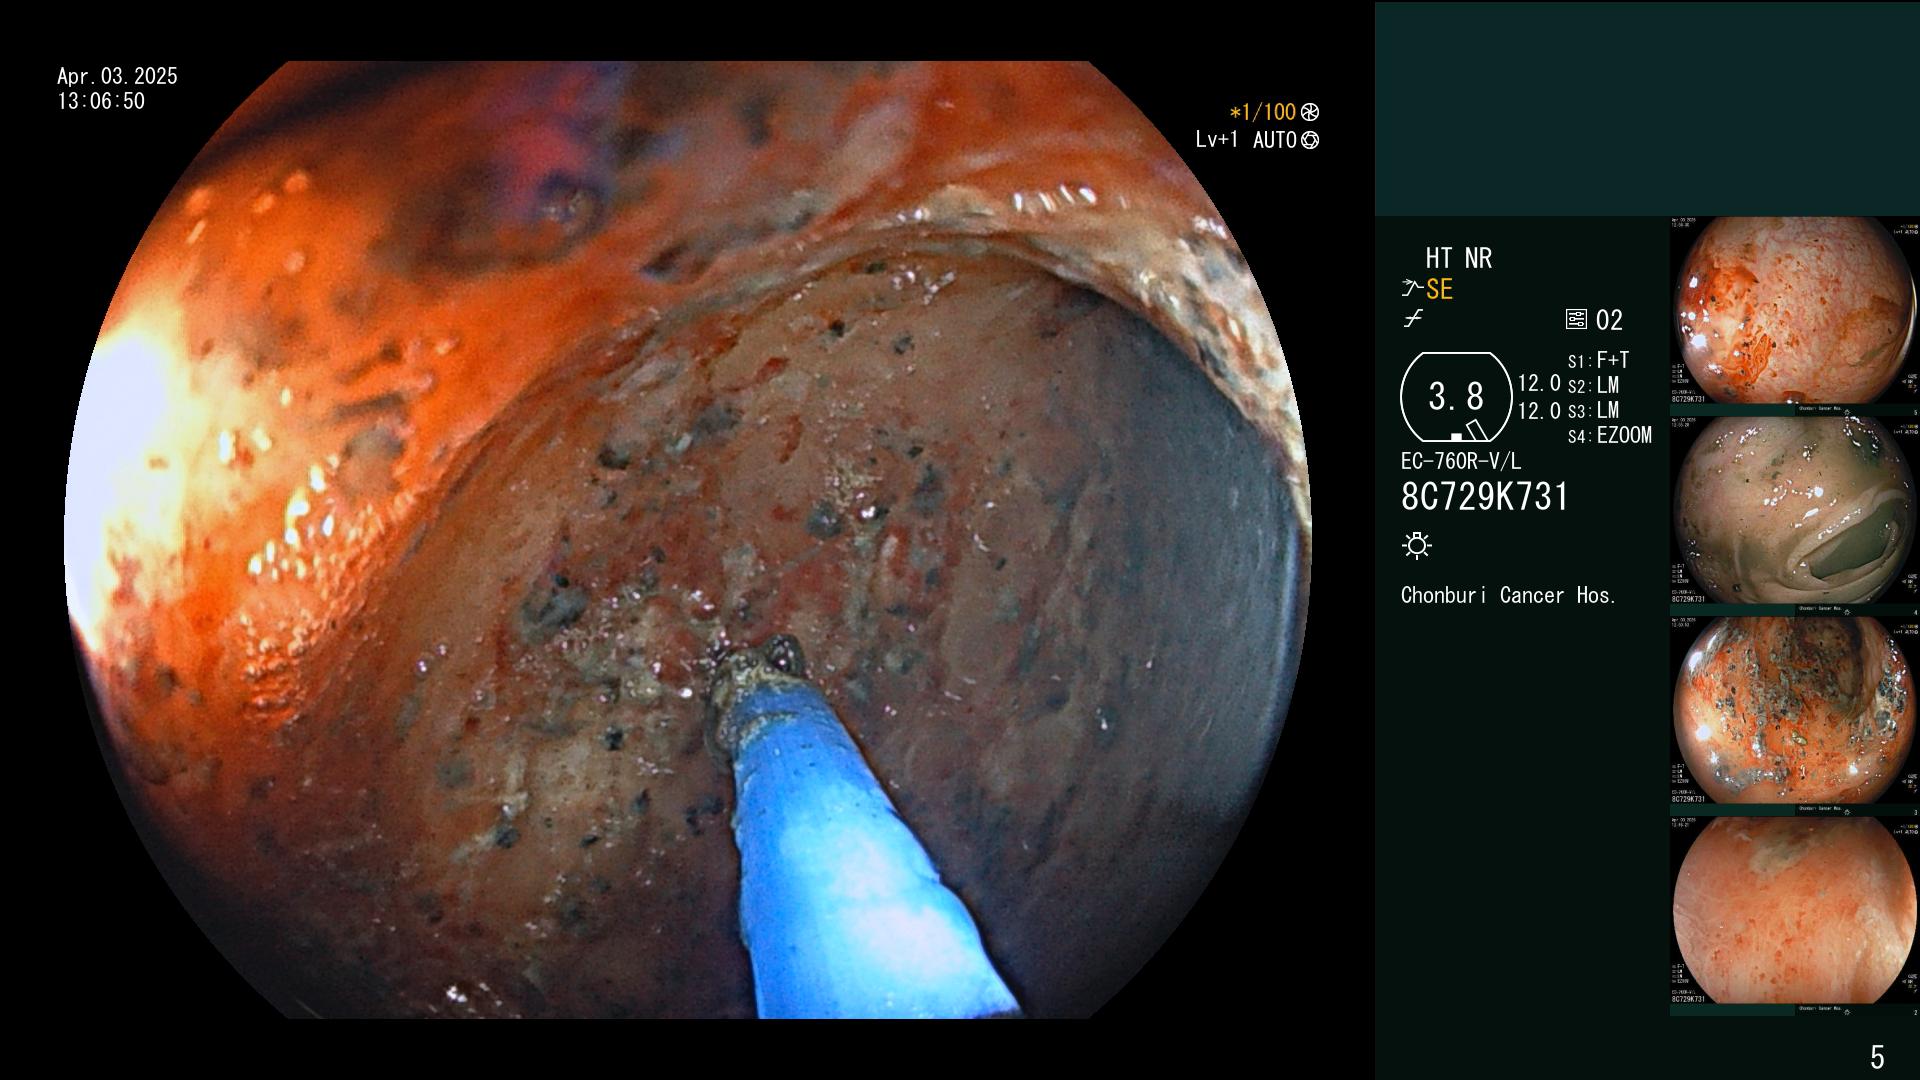Click the S1: F+T switch assignment
Image resolution: width=1920 pixels, height=1080 pixels.
tap(1598, 361)
